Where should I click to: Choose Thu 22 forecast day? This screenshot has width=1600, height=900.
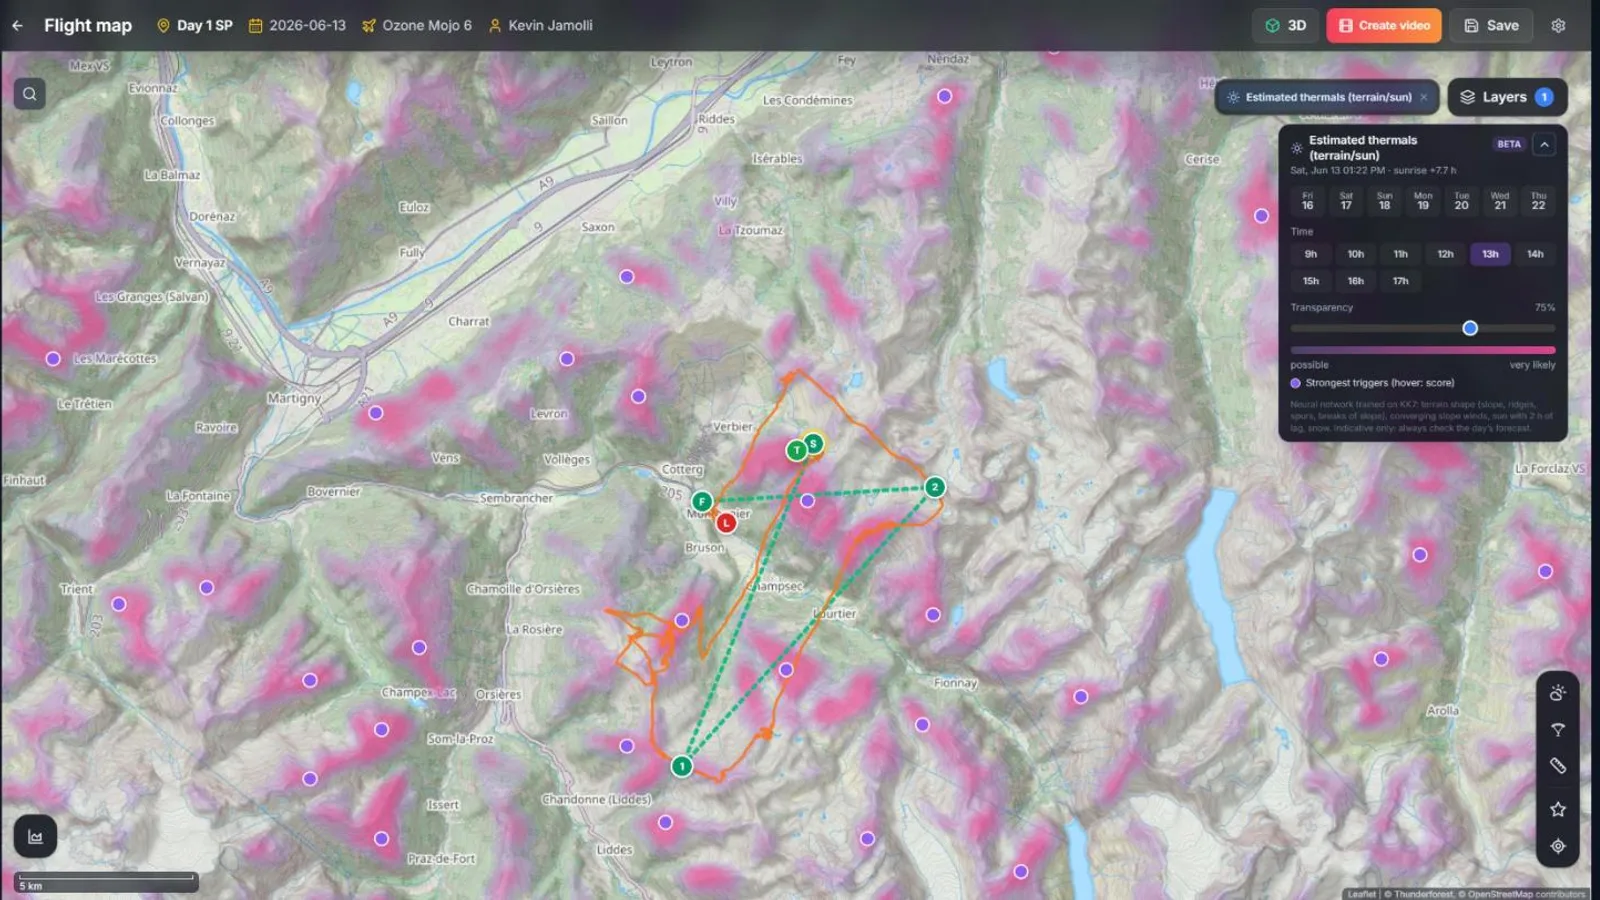coord(1538,201)
